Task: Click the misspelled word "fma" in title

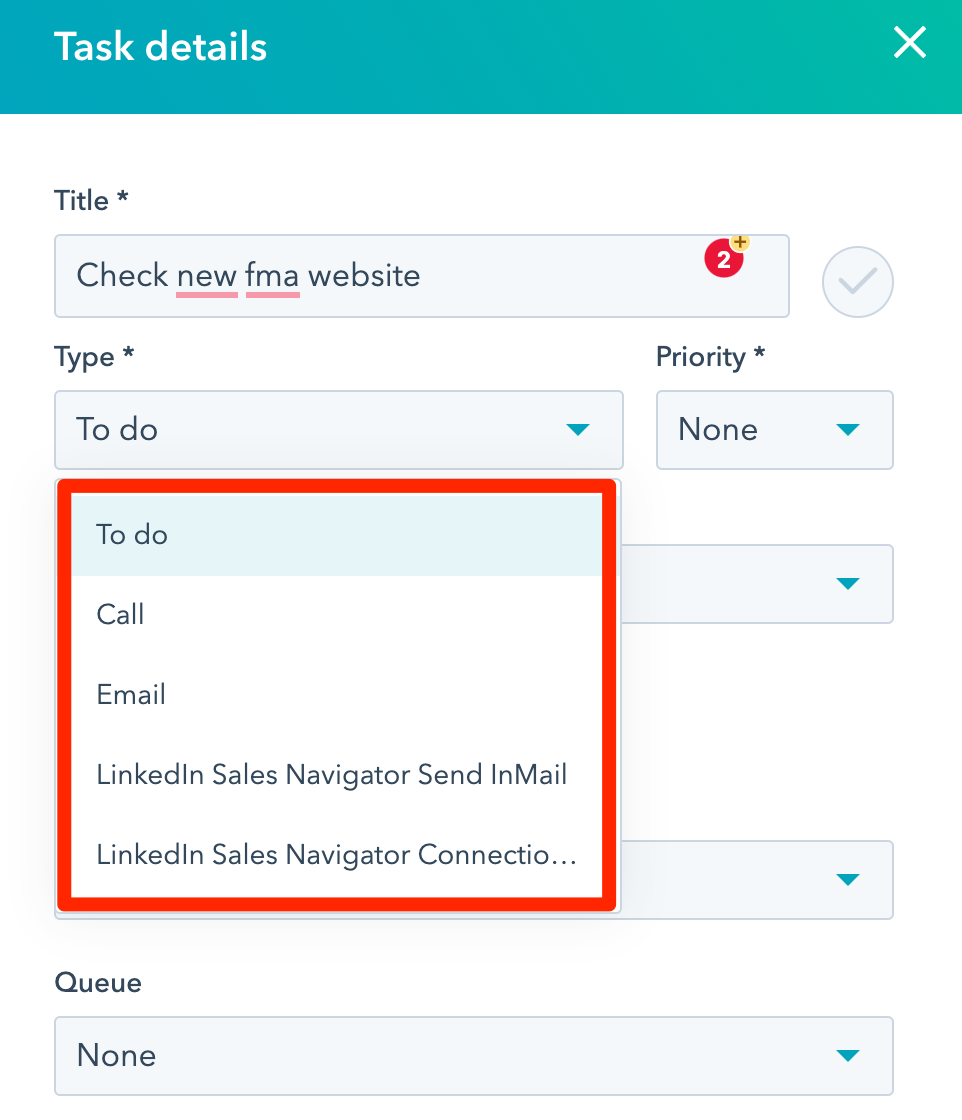Action: coord(272,276)
